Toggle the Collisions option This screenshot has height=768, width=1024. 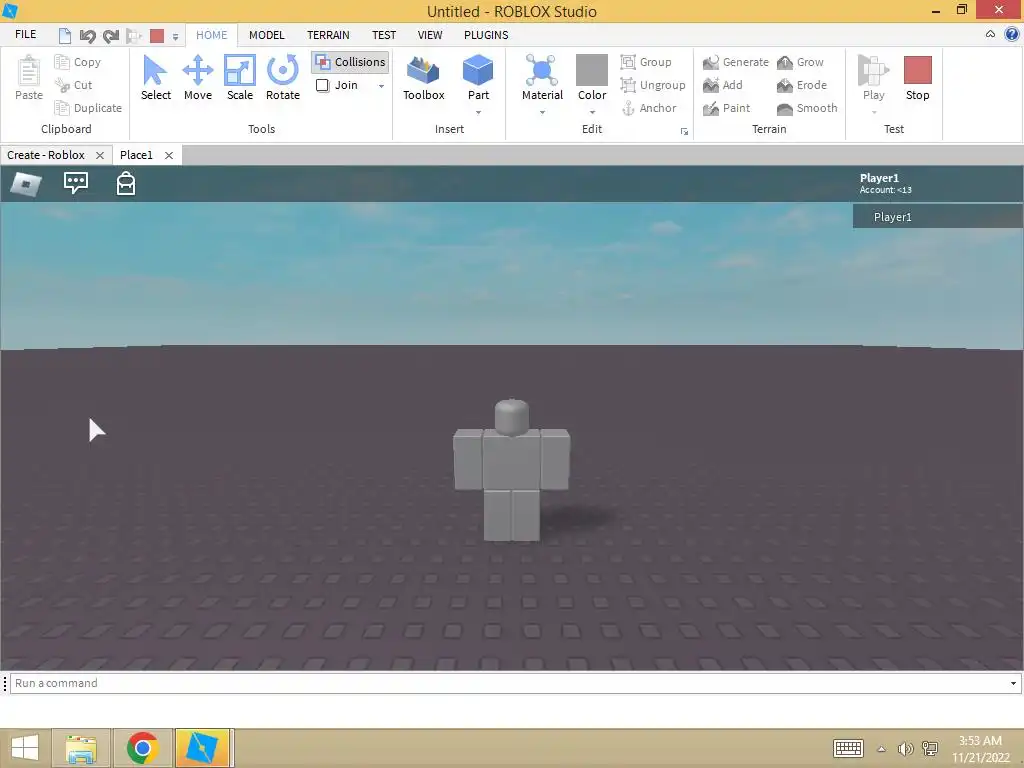coord(351,62)
